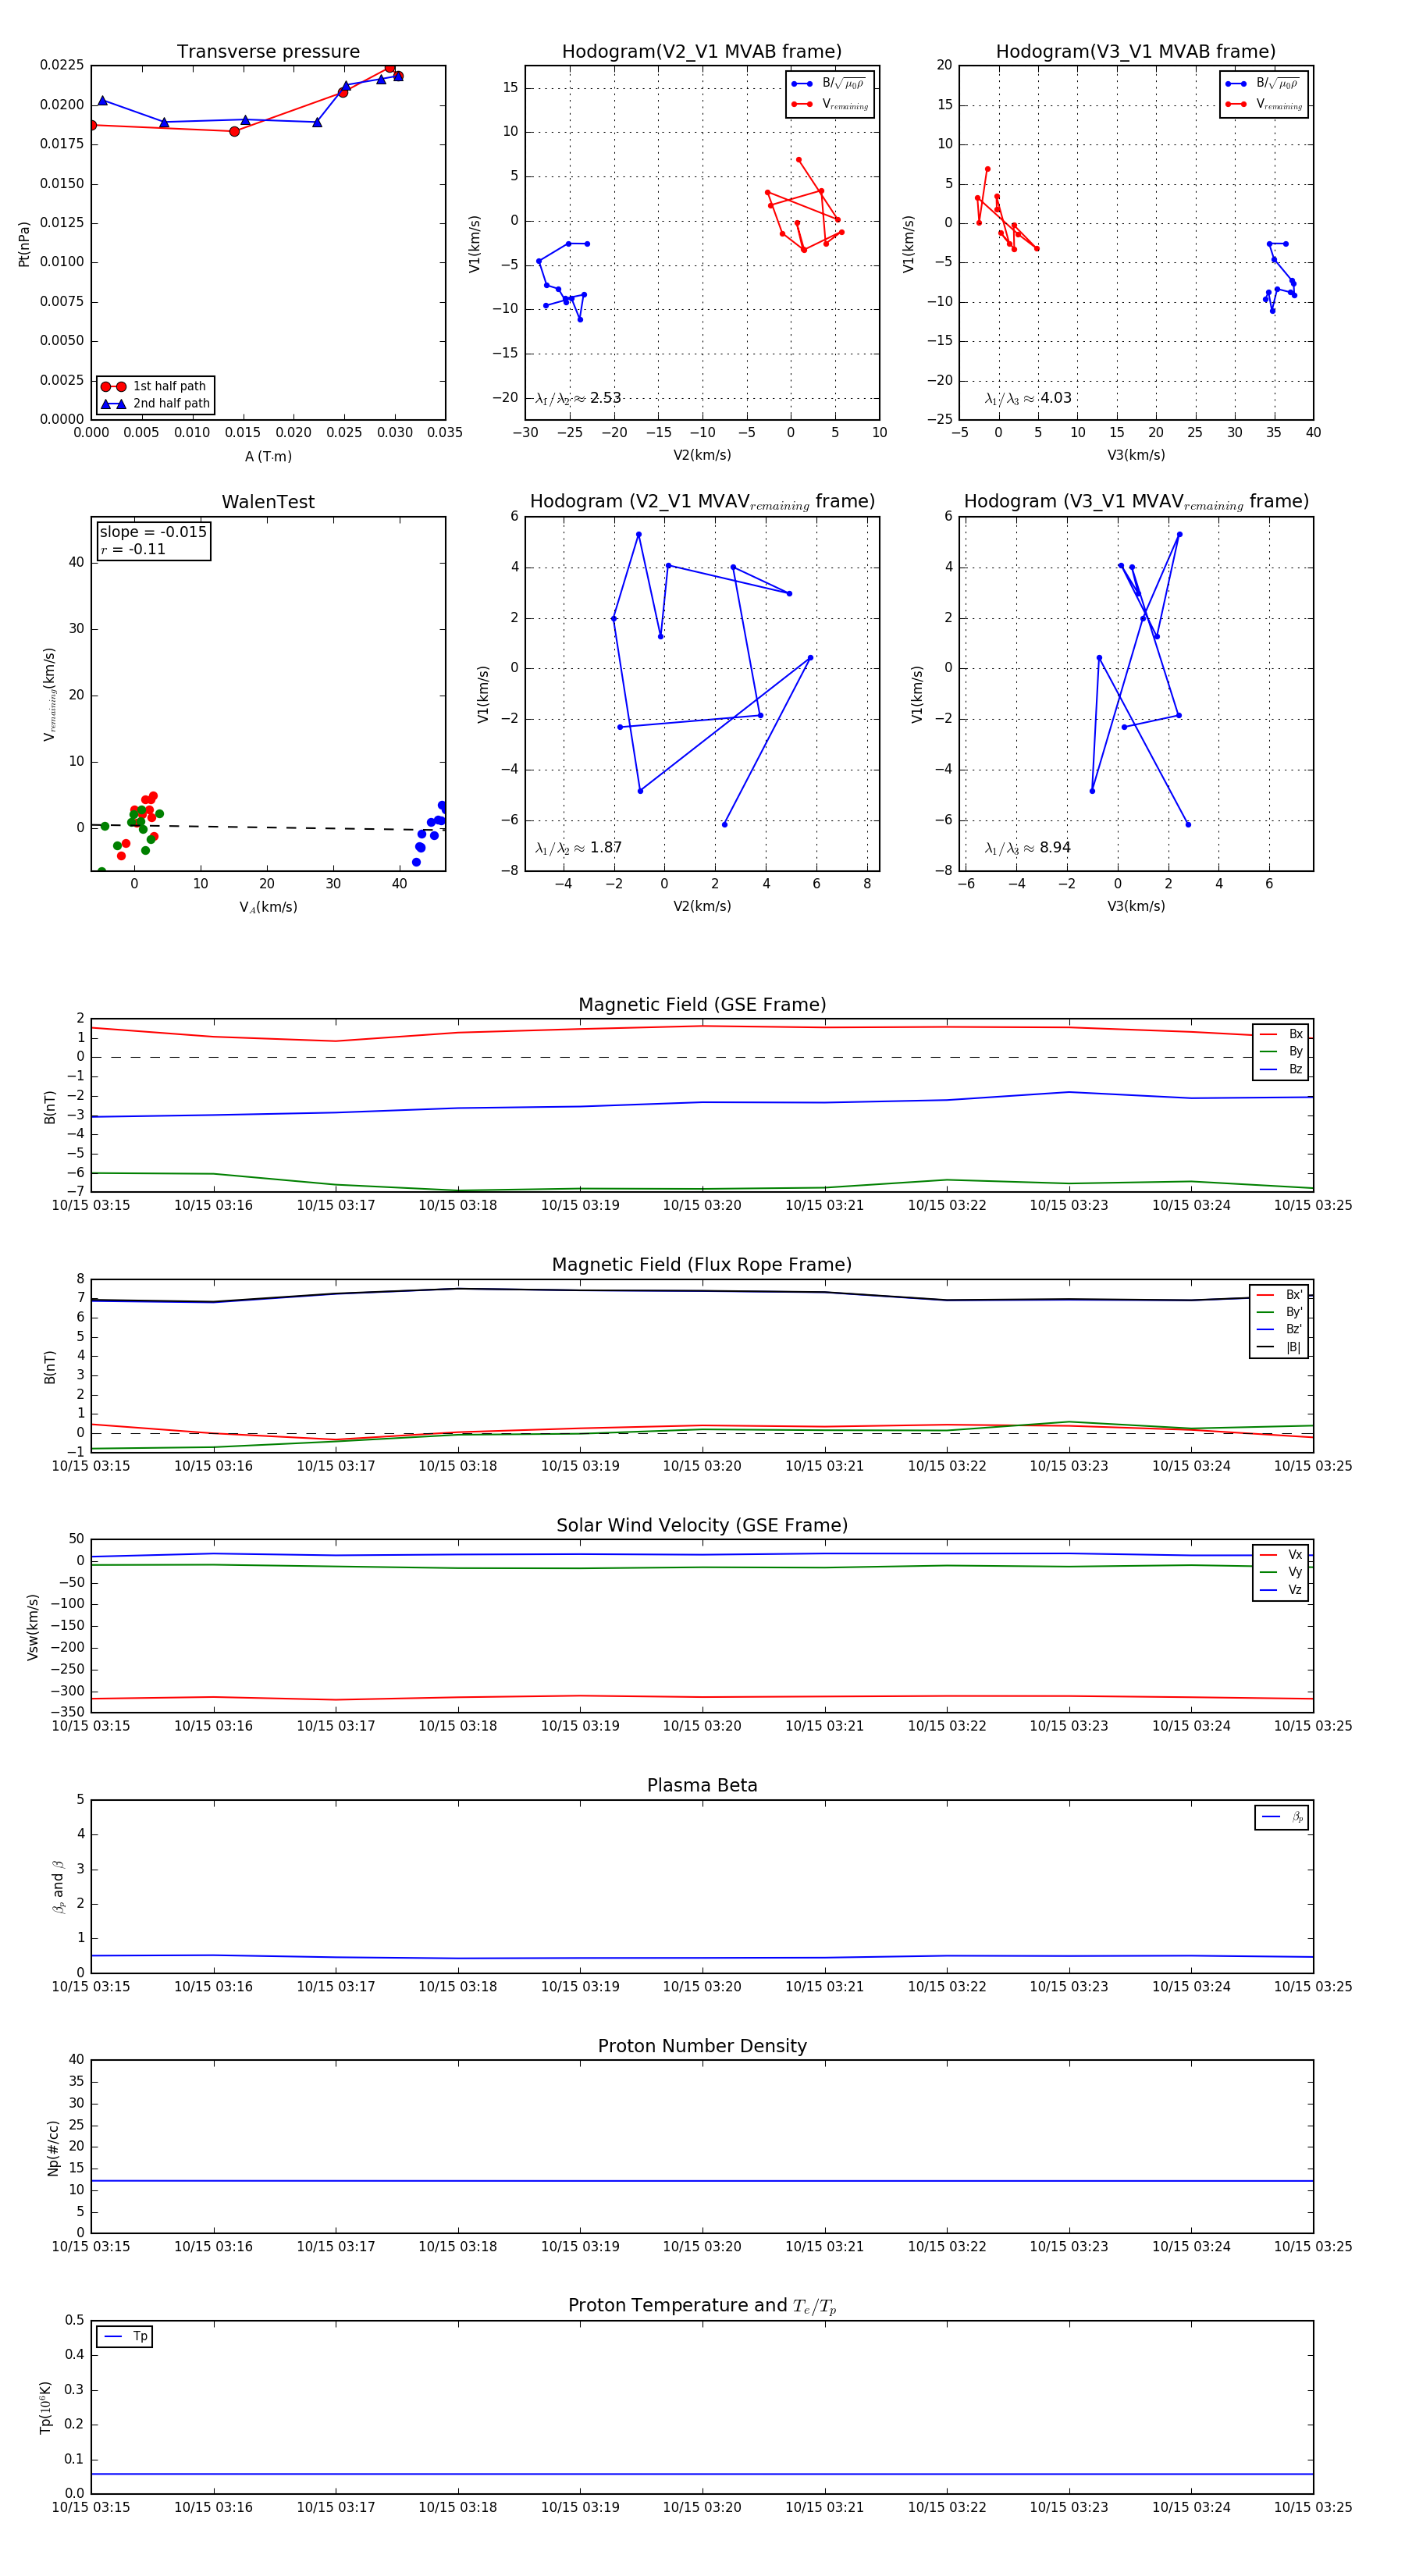The height and width of the screenshot is (2576, 1405).
Task: Select the "|B|" legend entry
Action: (x=1280, y=1347)
